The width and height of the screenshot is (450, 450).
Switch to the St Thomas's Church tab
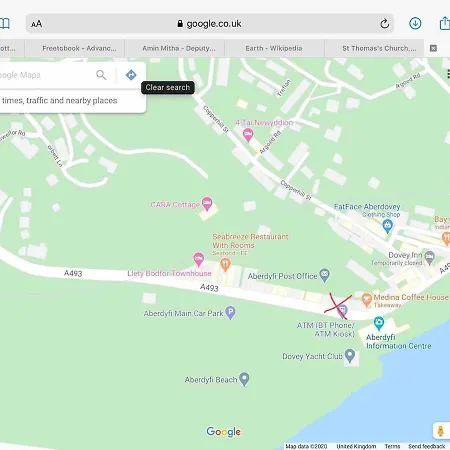pyautogui.click(x=374, y=48)
